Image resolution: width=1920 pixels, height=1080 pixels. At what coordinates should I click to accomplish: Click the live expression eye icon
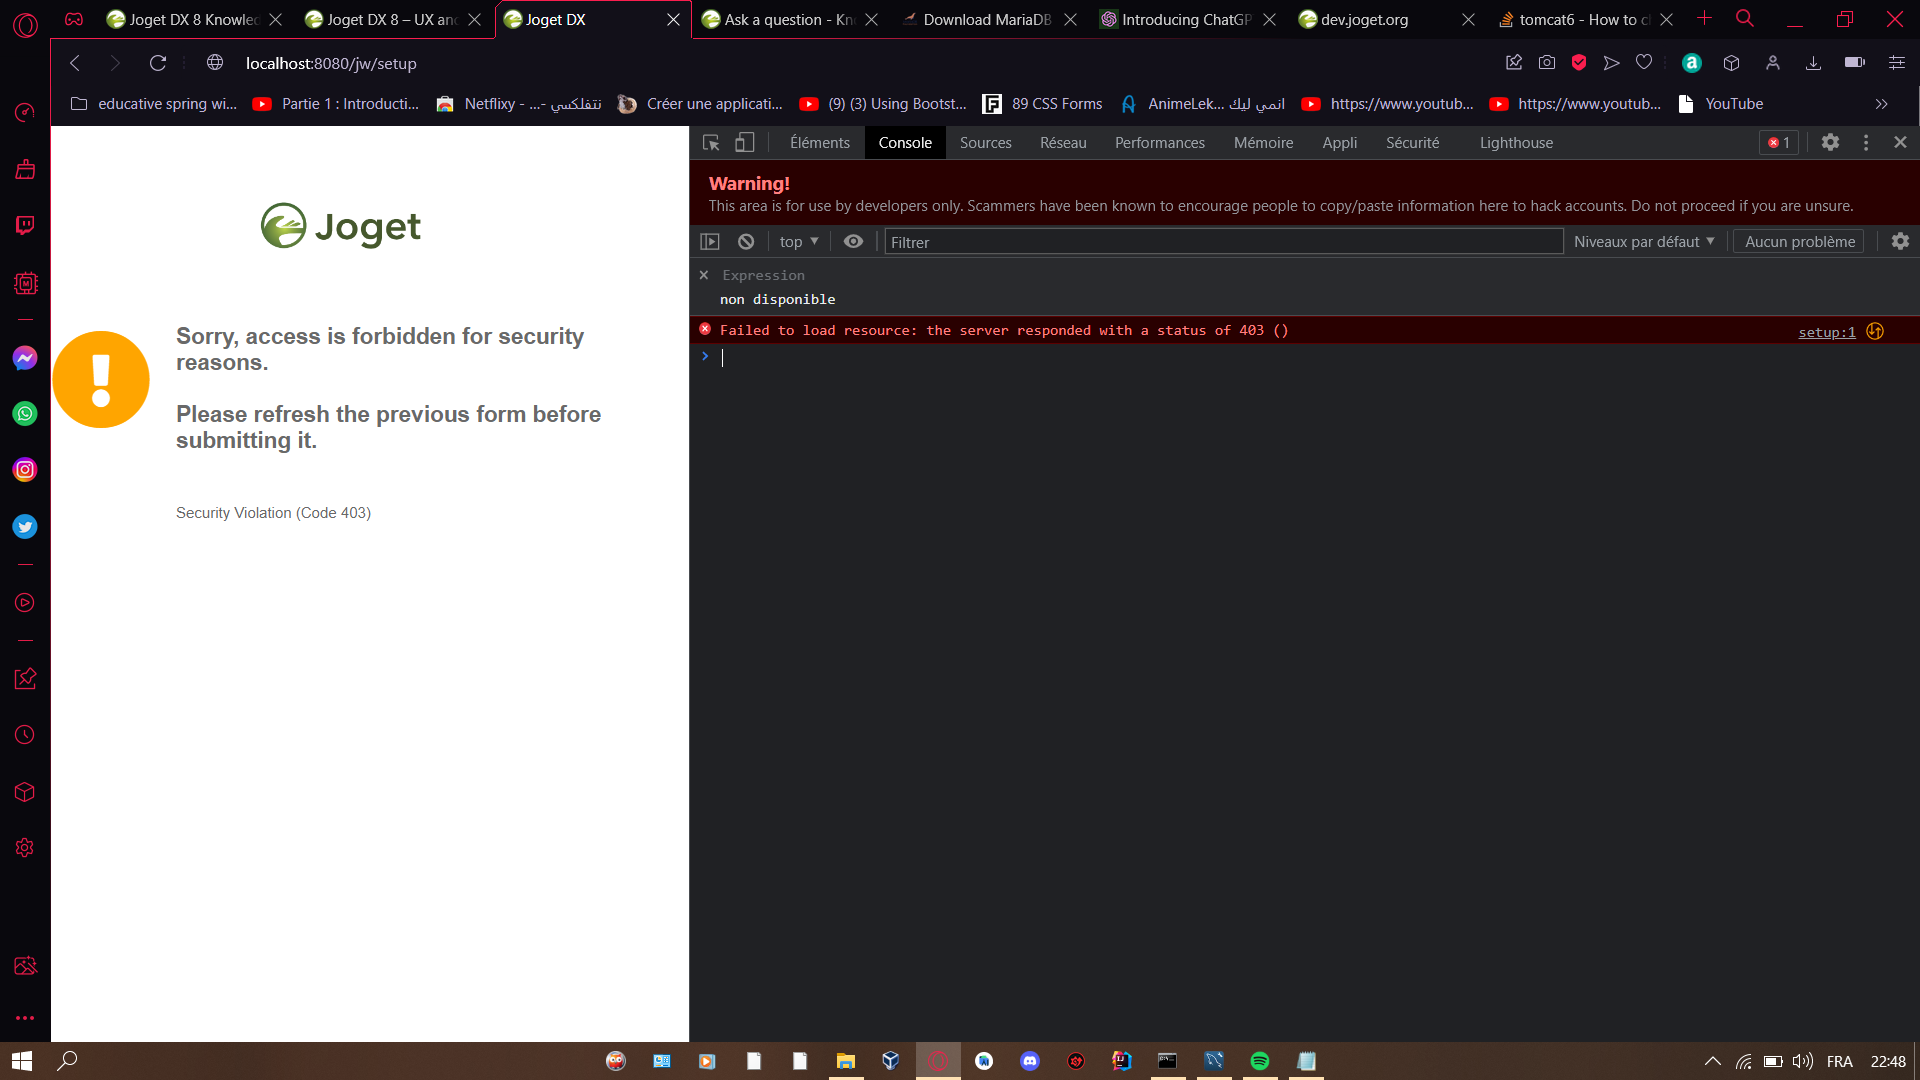click(x=853, y=242)
